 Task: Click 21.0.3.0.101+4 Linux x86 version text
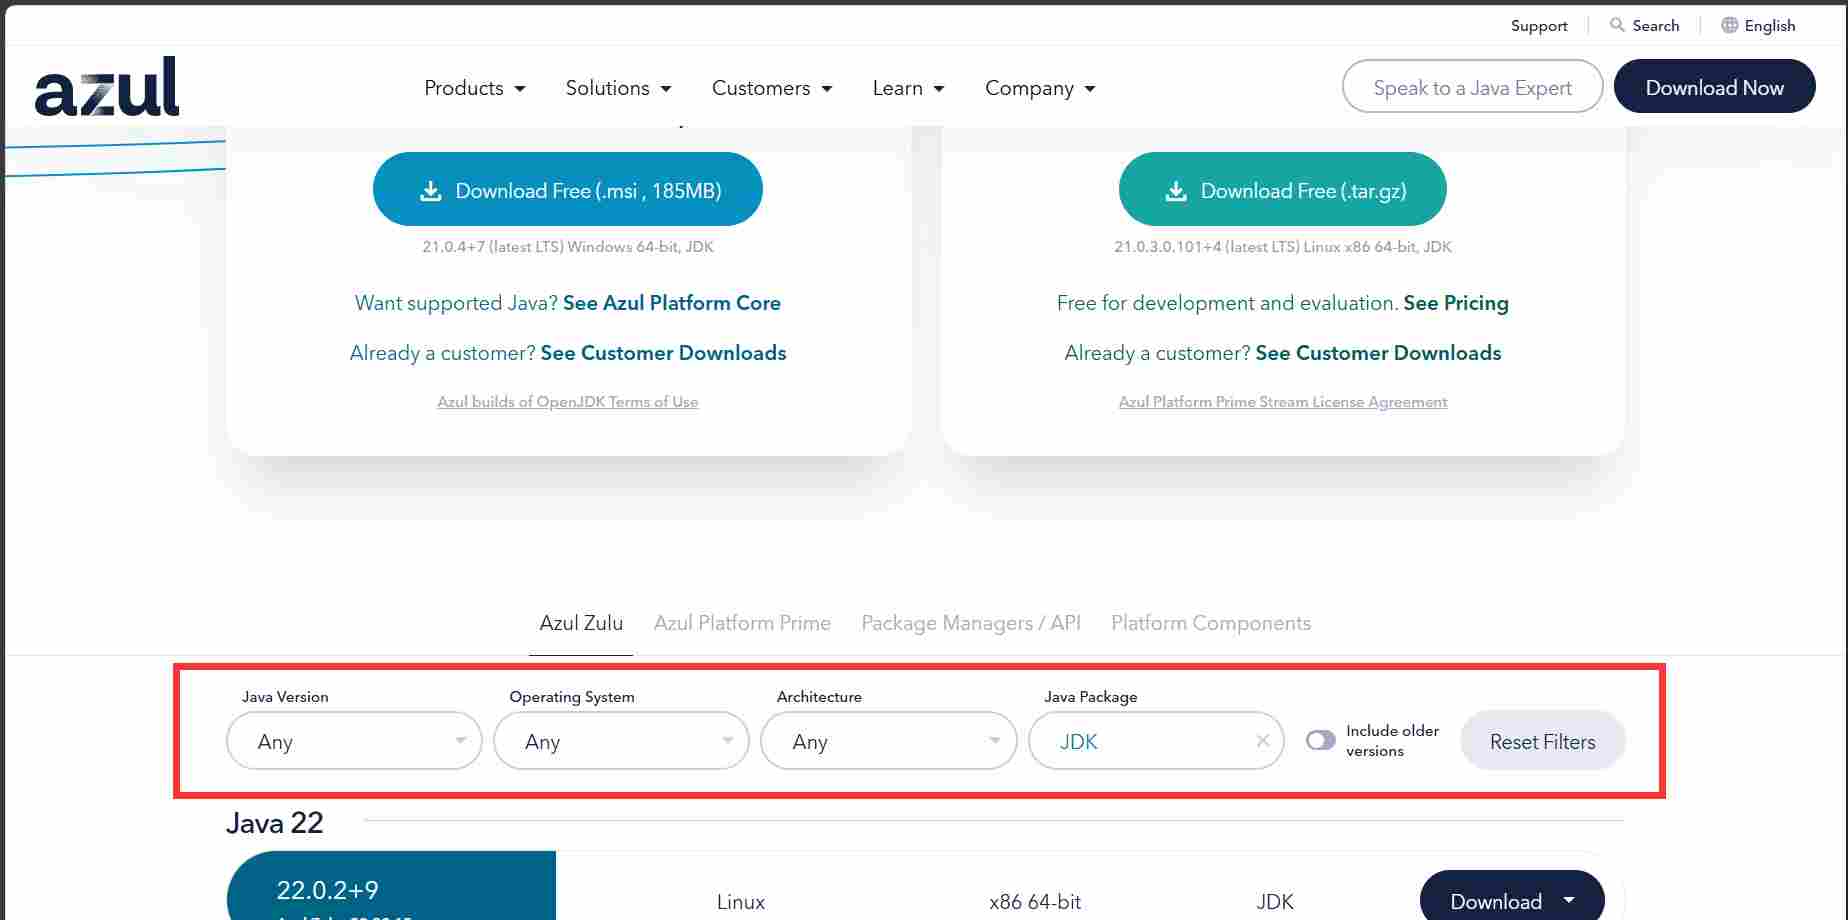(x=1283, y=246)
